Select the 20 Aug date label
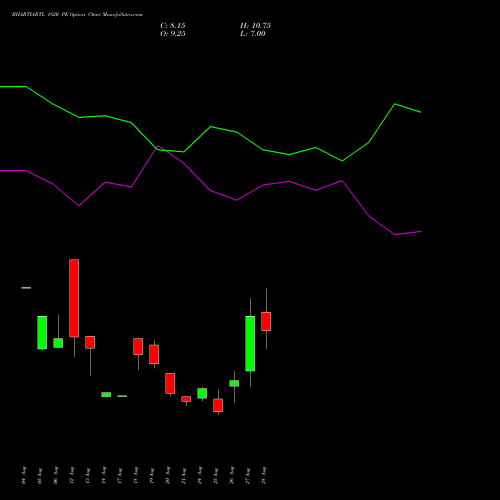Viewport: 500px width, 500px height. click(x=168, y=475)
